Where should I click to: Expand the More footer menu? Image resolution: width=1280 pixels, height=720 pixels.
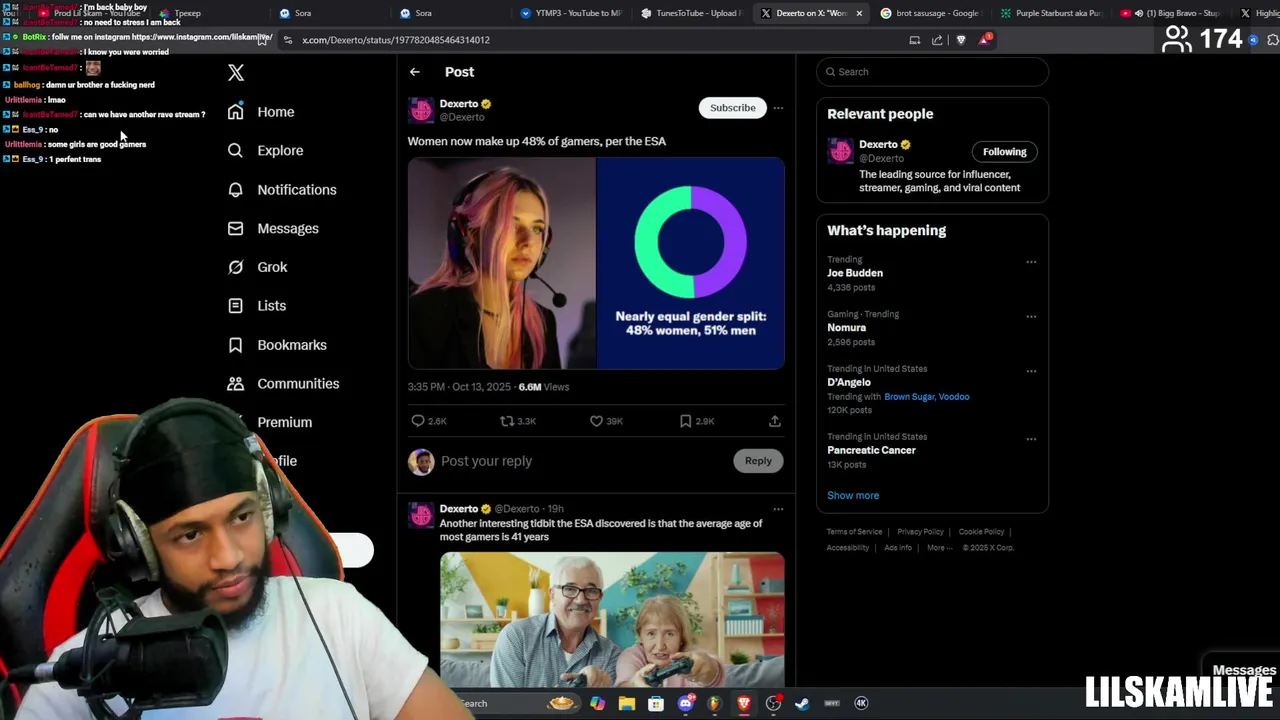click(x=939, y=548)
